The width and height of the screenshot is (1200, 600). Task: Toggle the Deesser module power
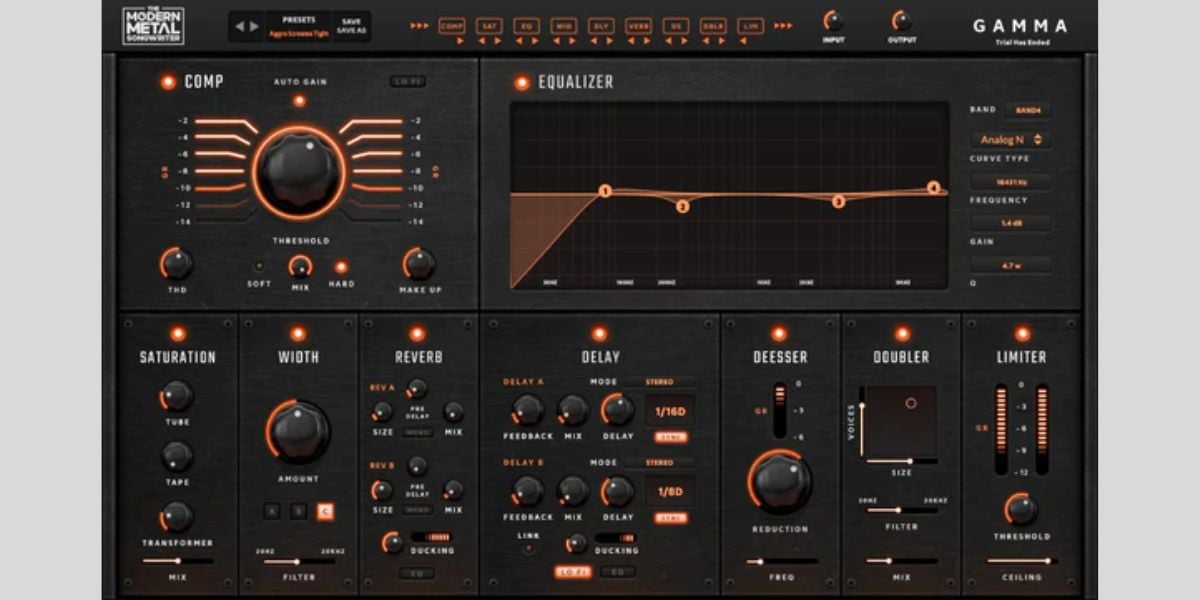(779, 334)
